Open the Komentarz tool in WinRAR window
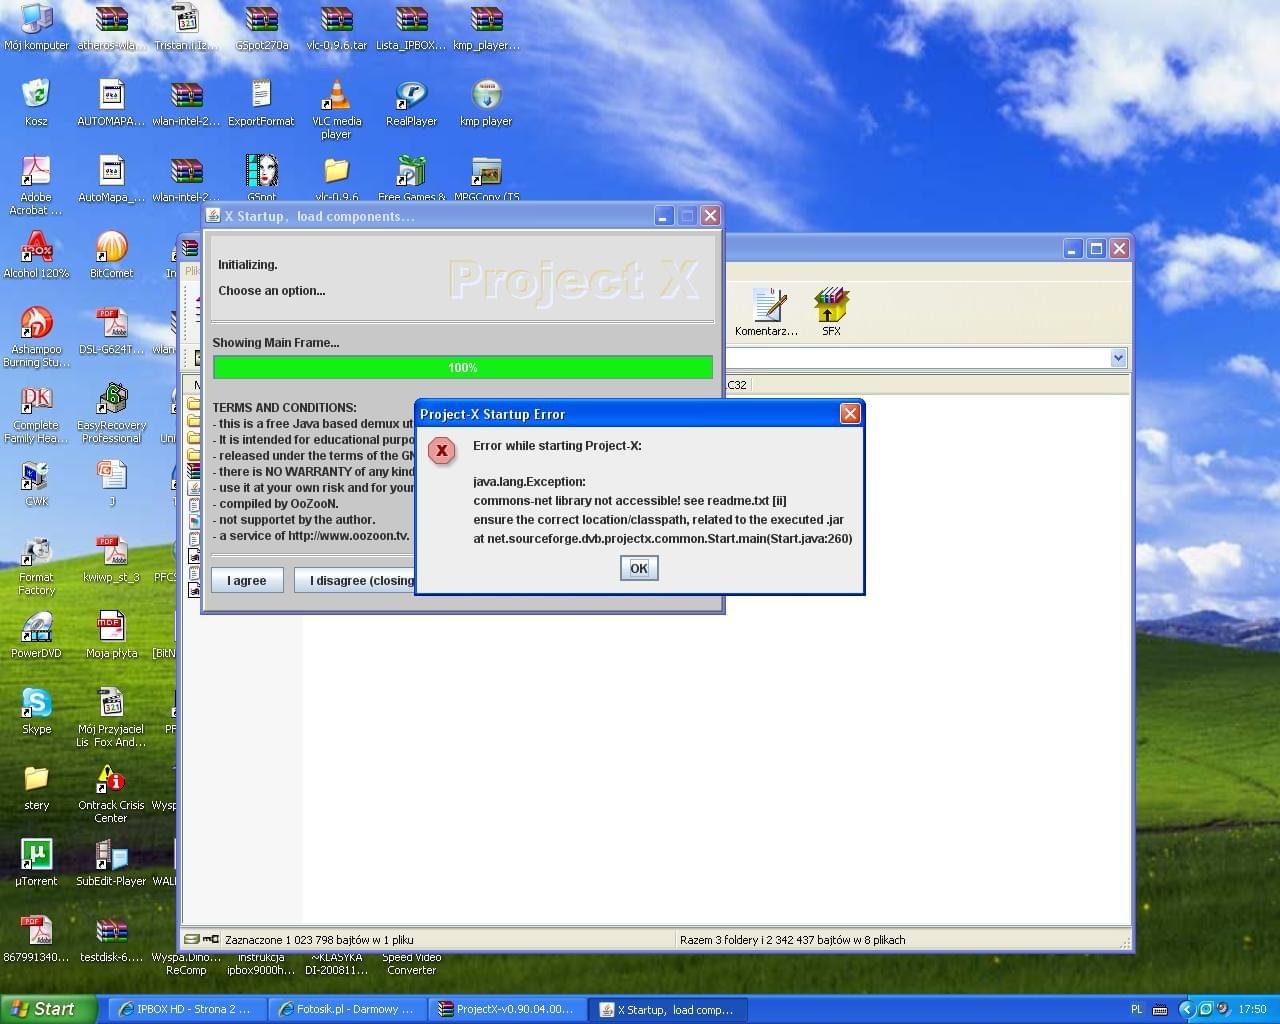This screenshot has width=1280, height=1024. 767,312
